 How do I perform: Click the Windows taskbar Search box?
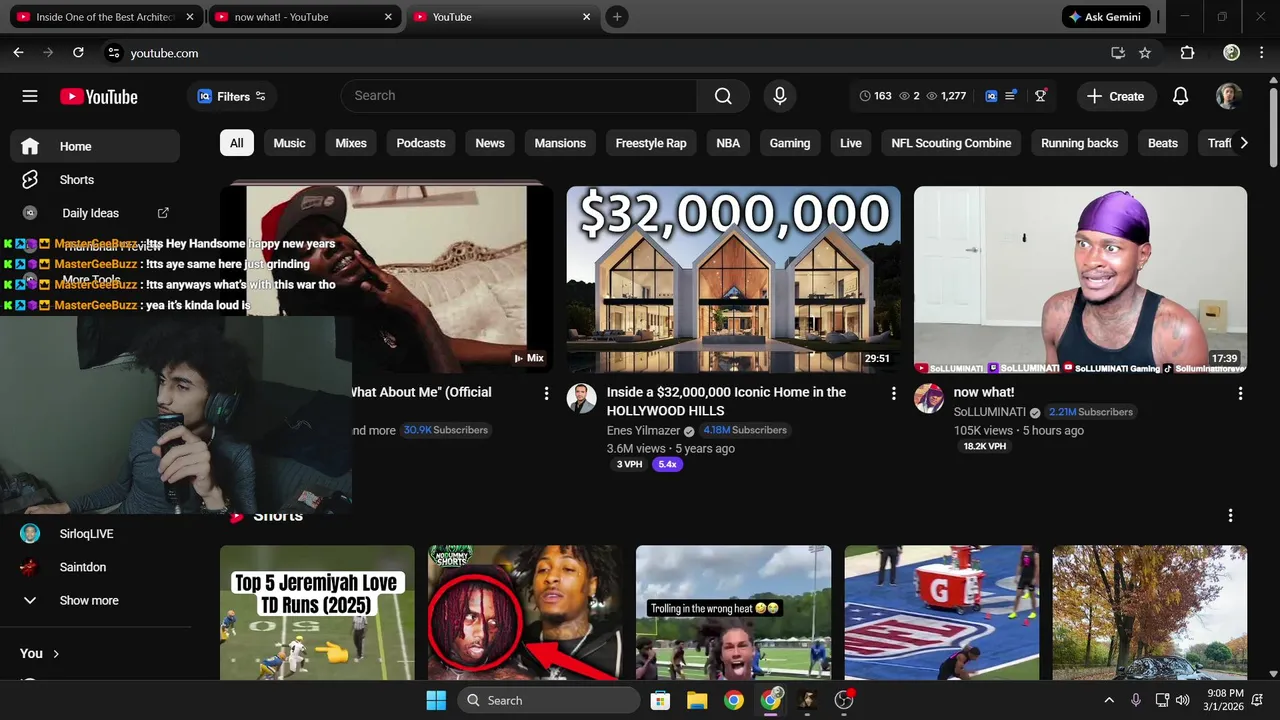click(548, 700)
